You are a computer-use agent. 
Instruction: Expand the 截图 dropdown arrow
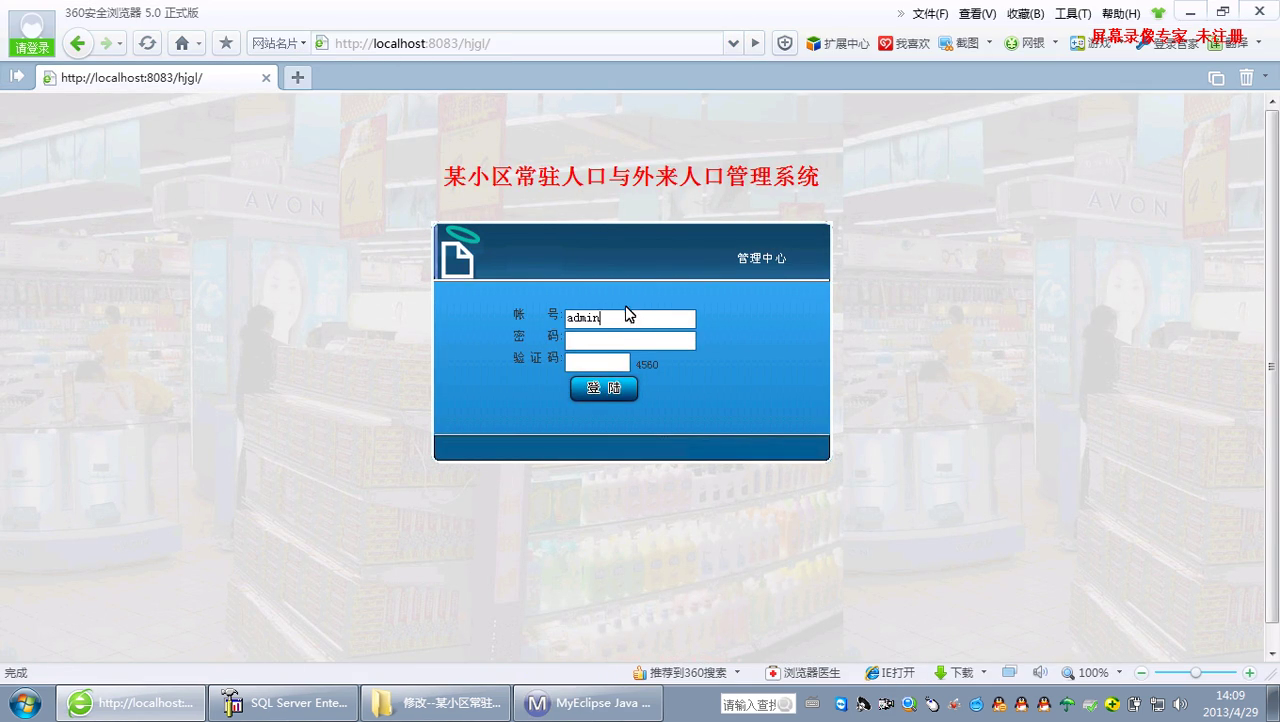pyautogui.click(x=989, y=43)
